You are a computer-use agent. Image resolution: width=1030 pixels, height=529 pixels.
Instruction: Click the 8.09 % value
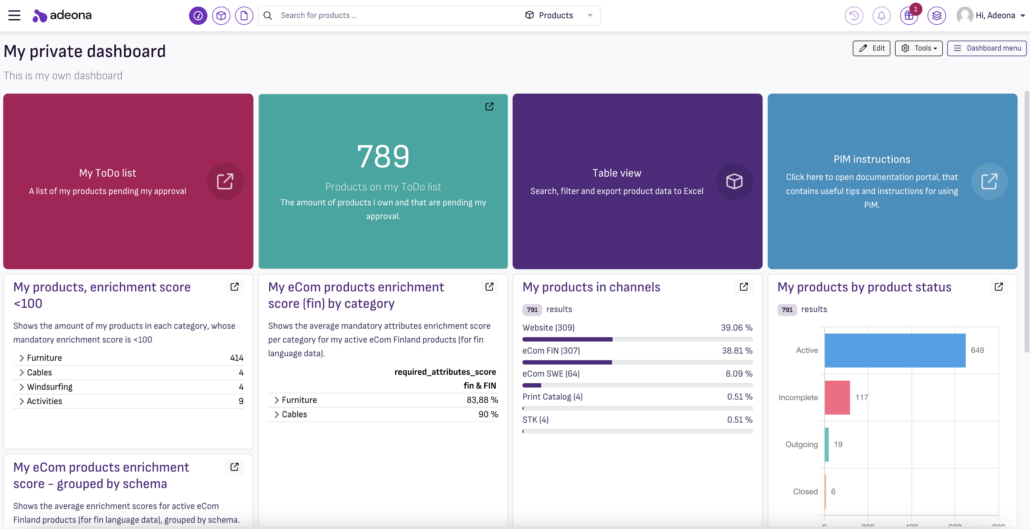pos(739,374)
